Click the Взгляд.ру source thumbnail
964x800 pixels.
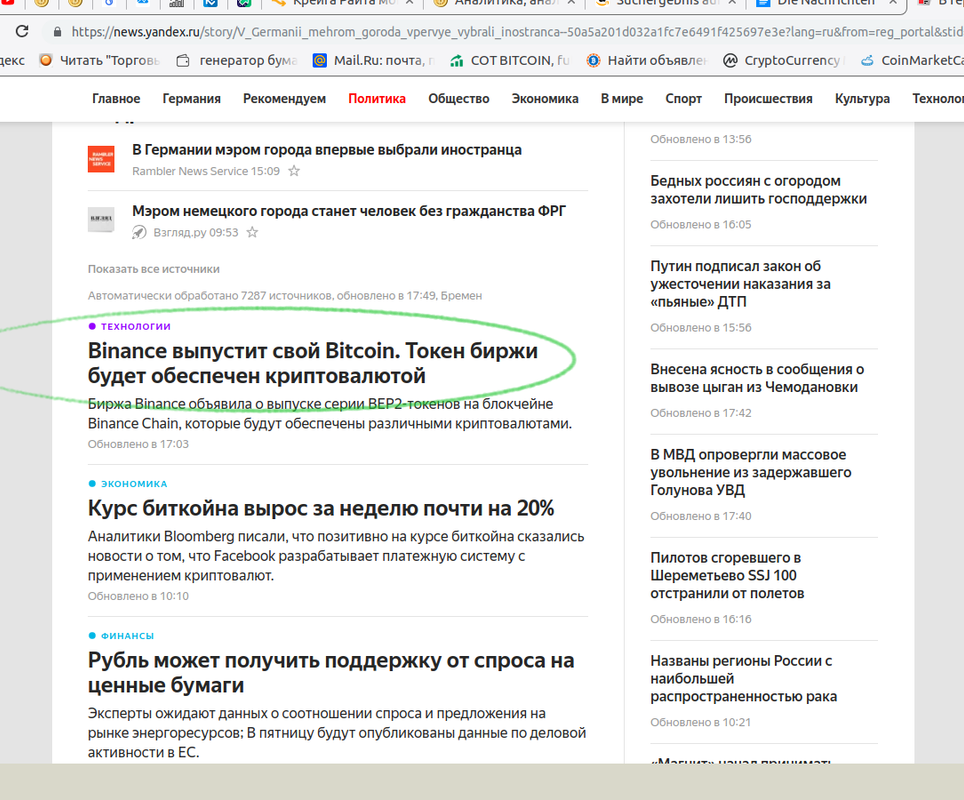pos(101,220)
